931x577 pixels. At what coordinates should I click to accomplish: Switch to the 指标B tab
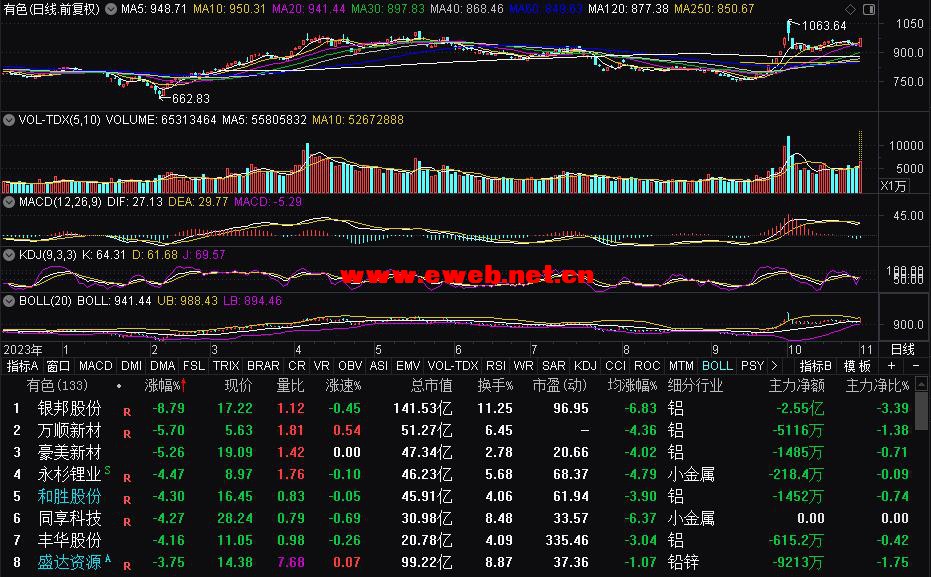click(815, 366)
